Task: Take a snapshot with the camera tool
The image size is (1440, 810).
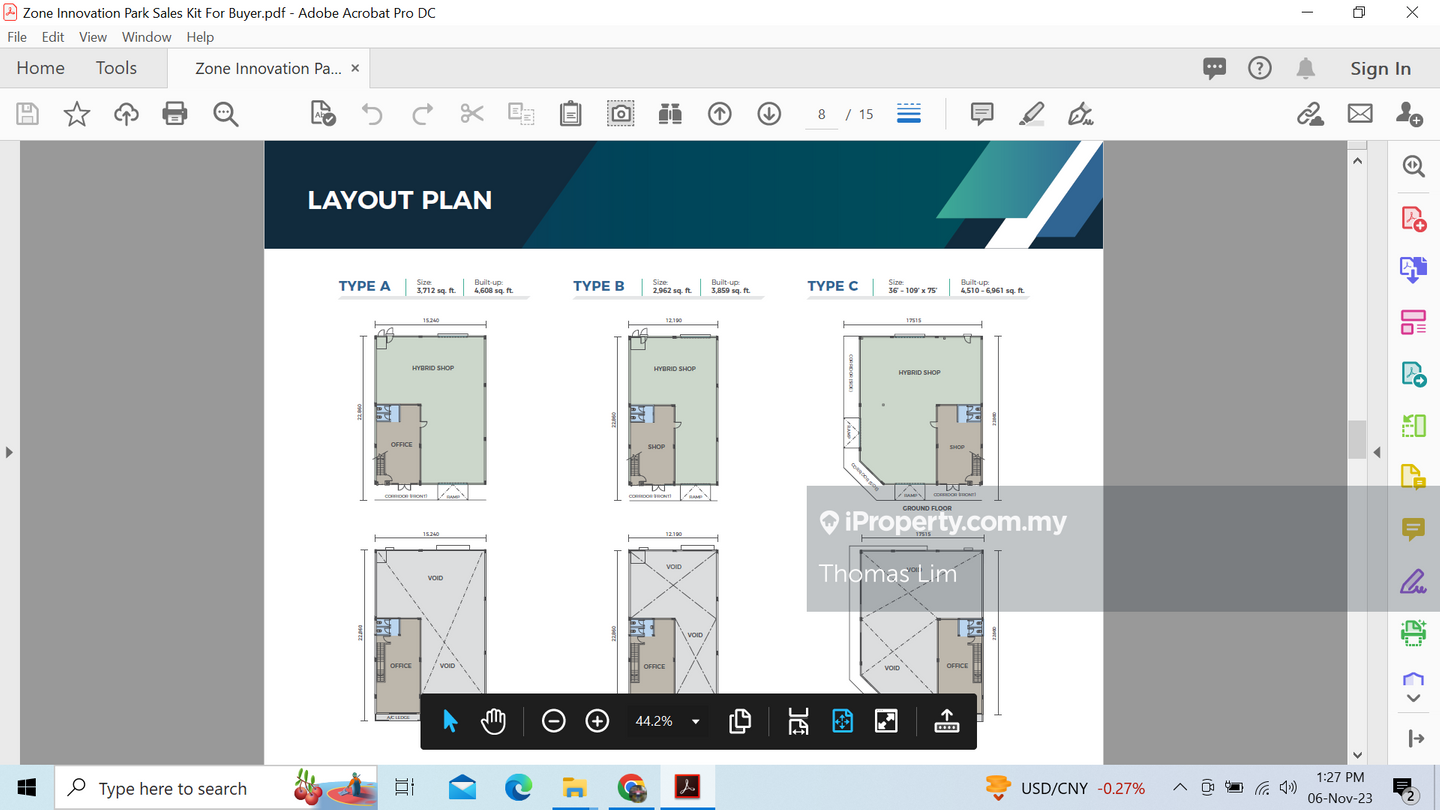Action: (x=621, y=114)
